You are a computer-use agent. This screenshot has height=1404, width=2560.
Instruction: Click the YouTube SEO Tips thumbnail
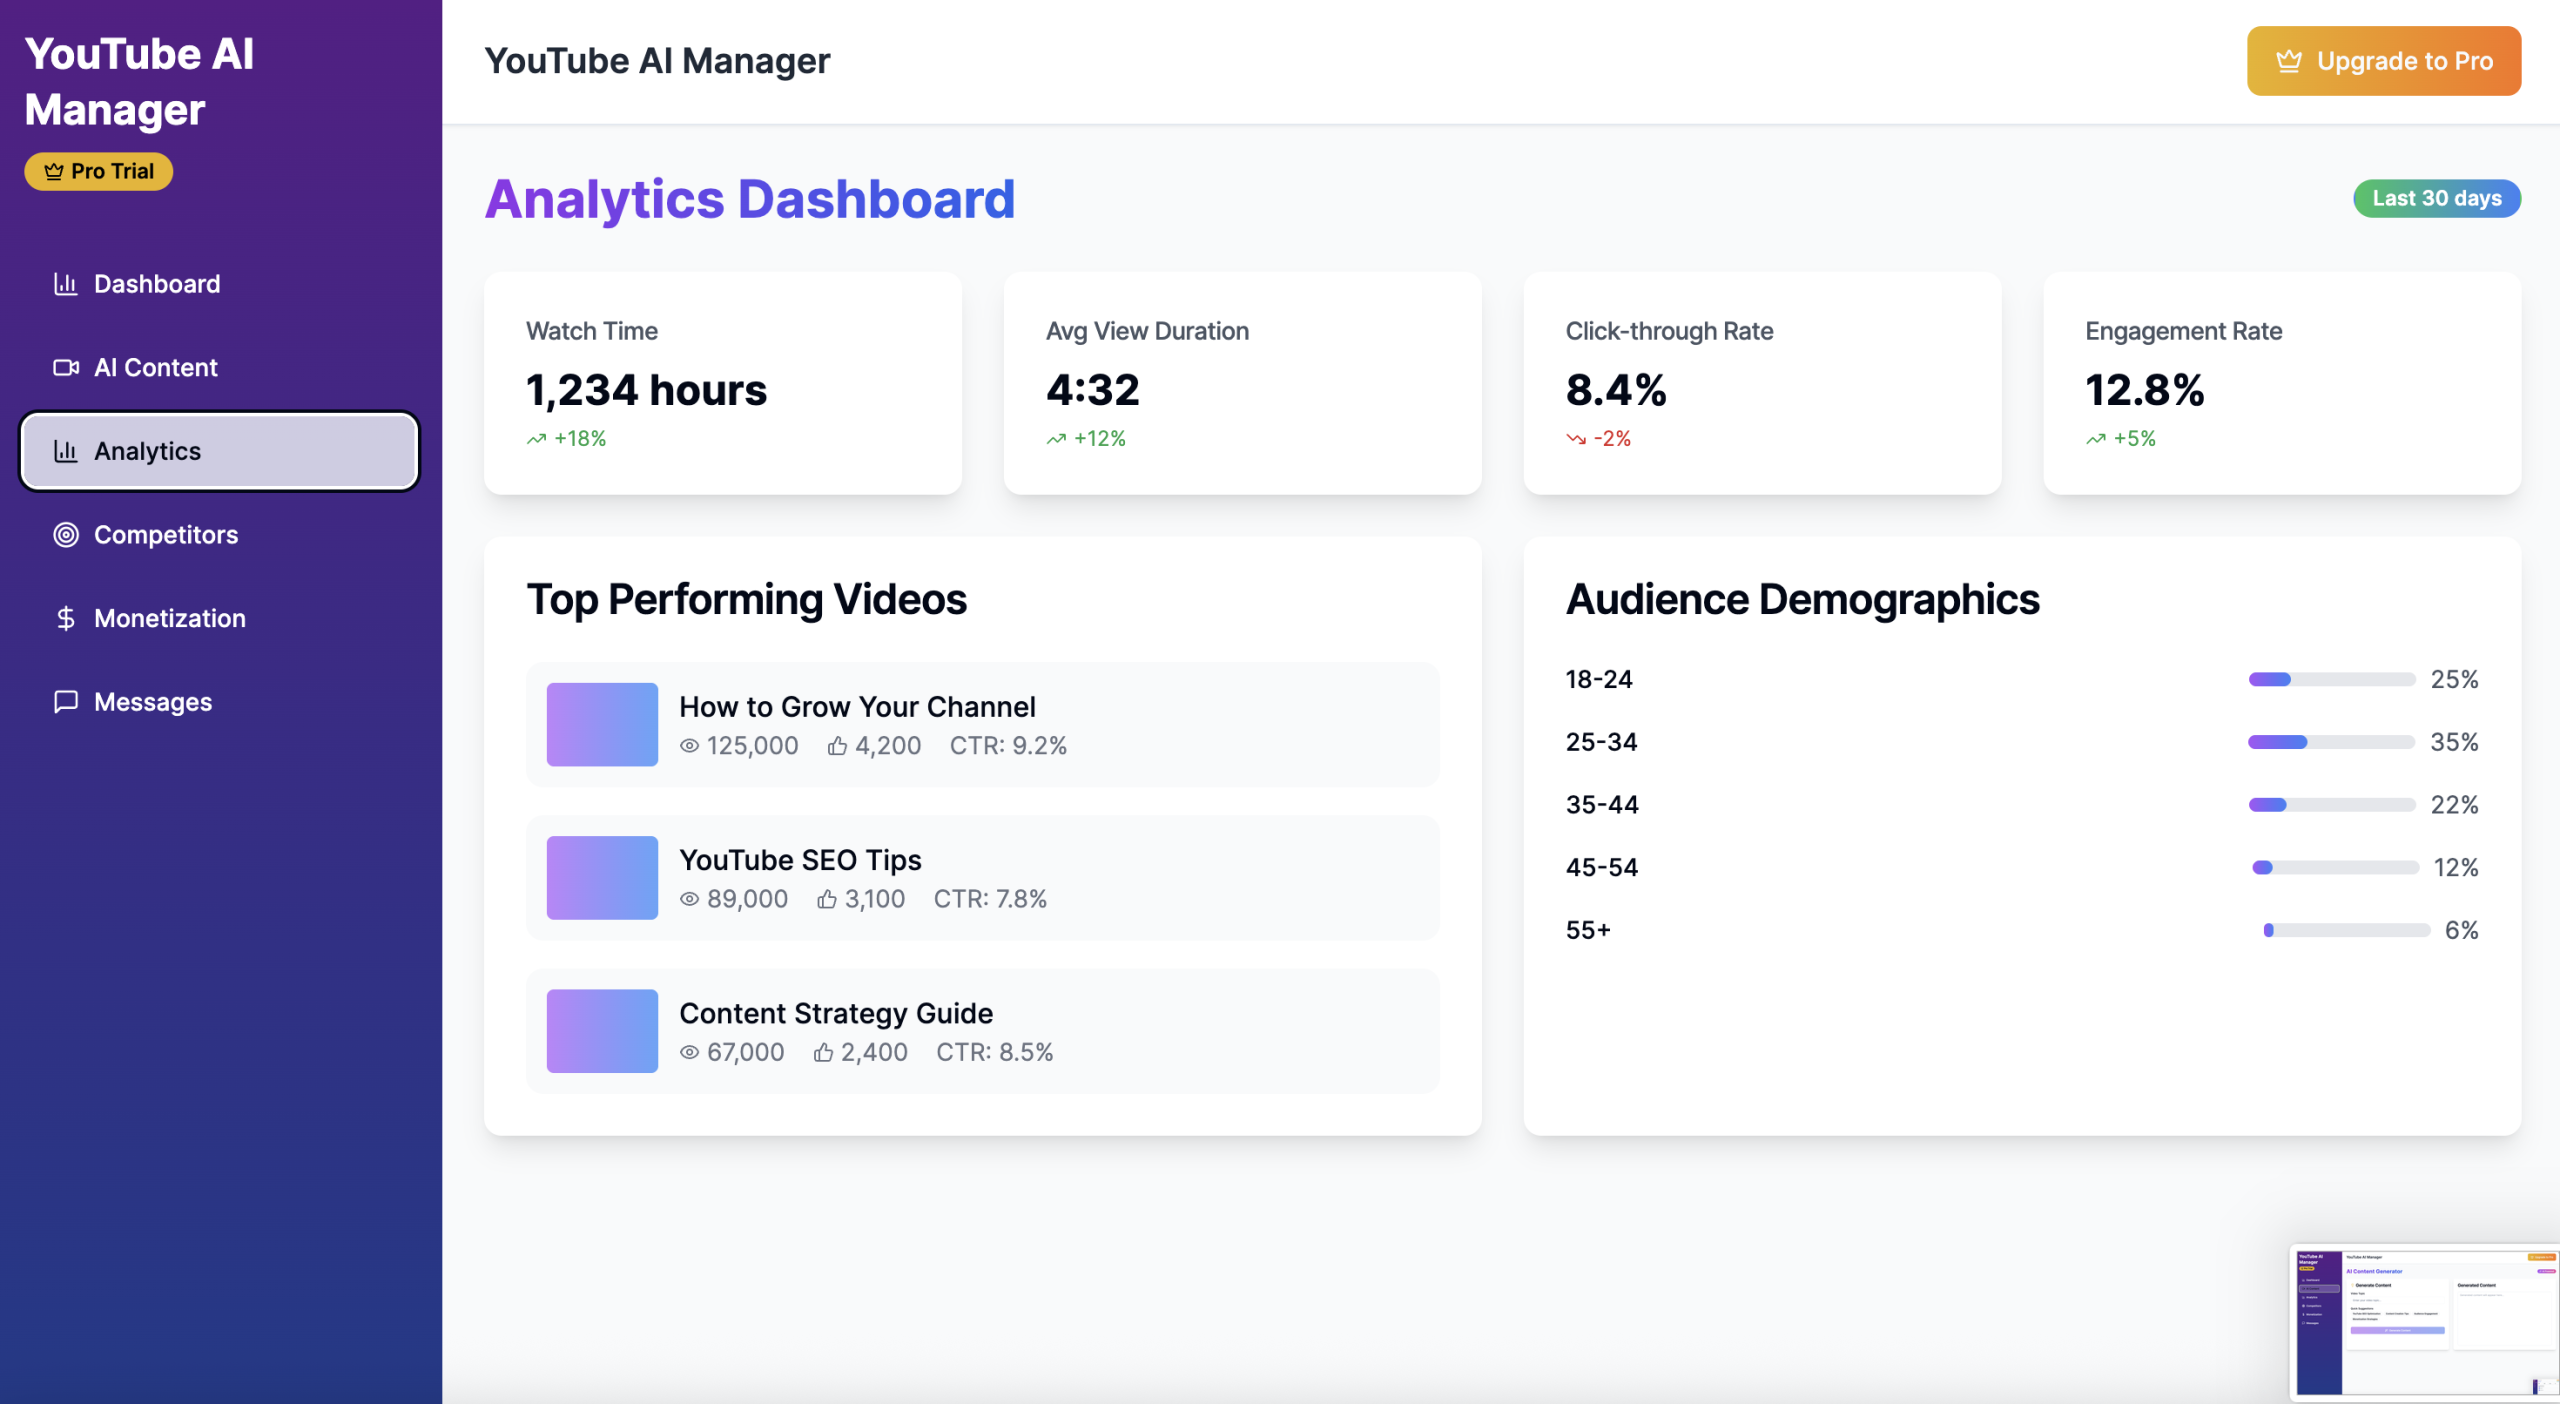pyautogui.click(x=602, y=877)
